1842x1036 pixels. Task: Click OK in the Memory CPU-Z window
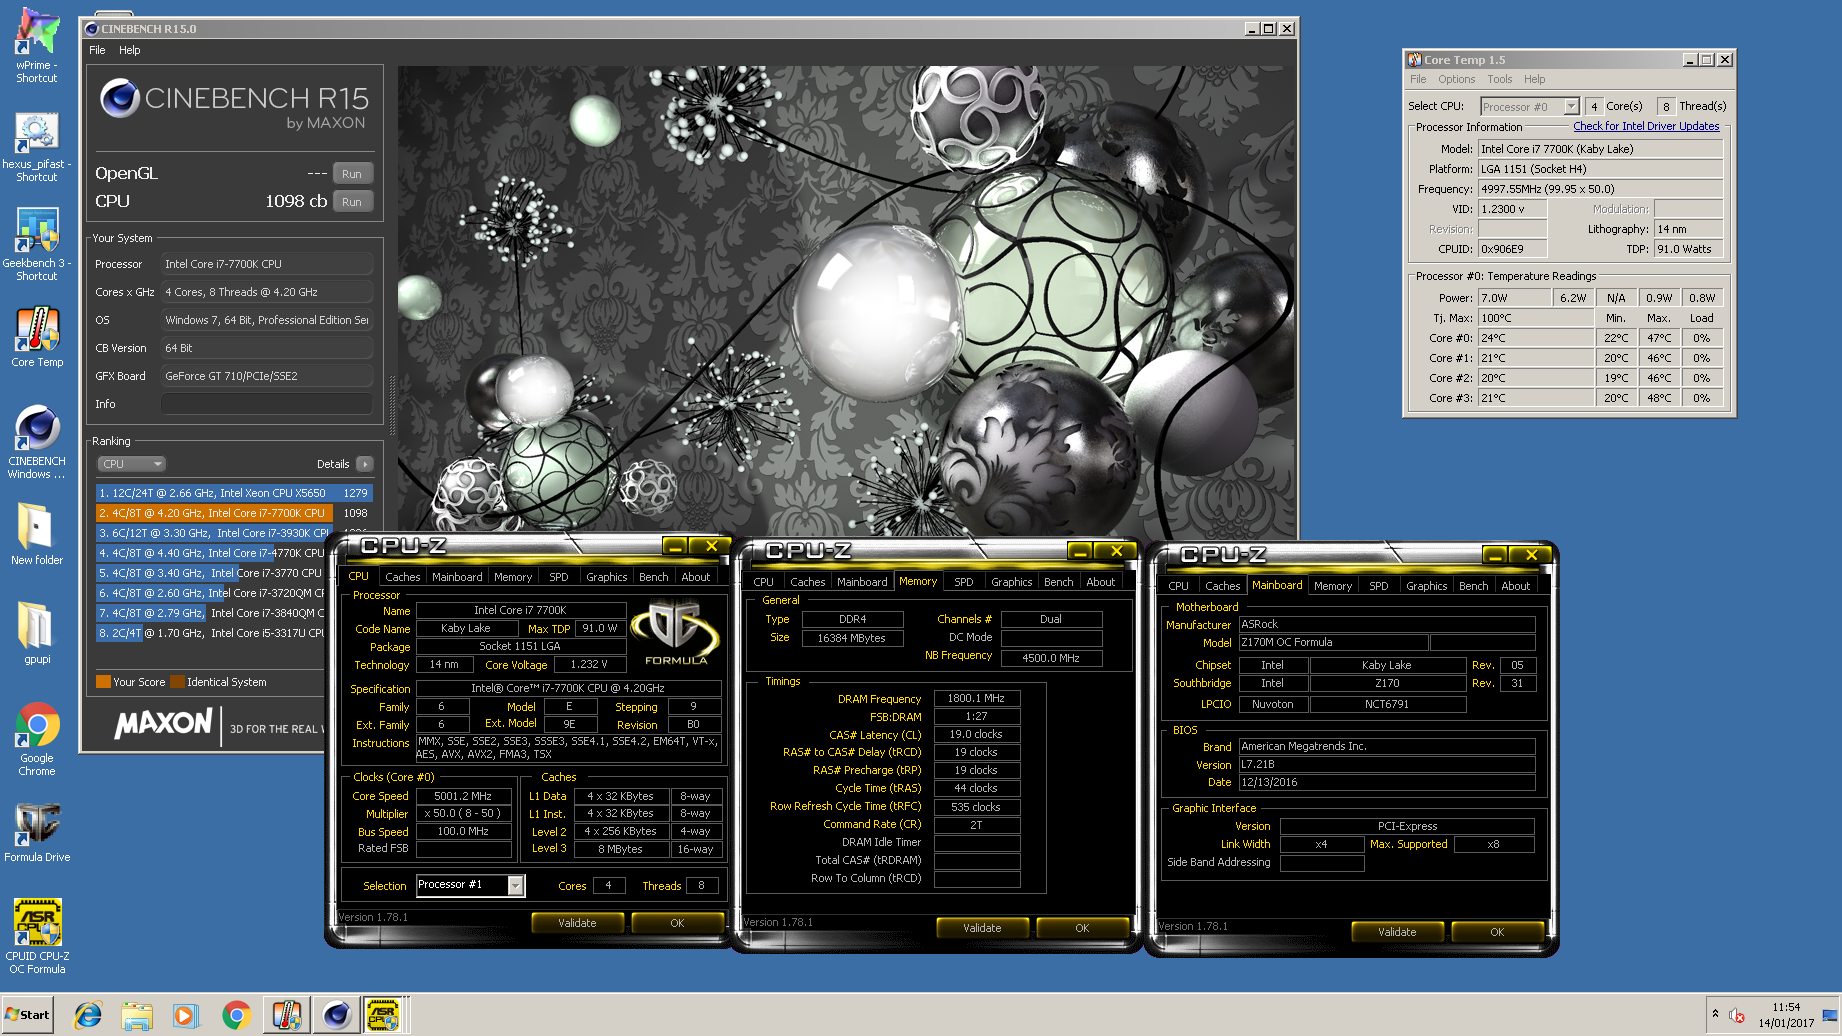pos(1082,928)
